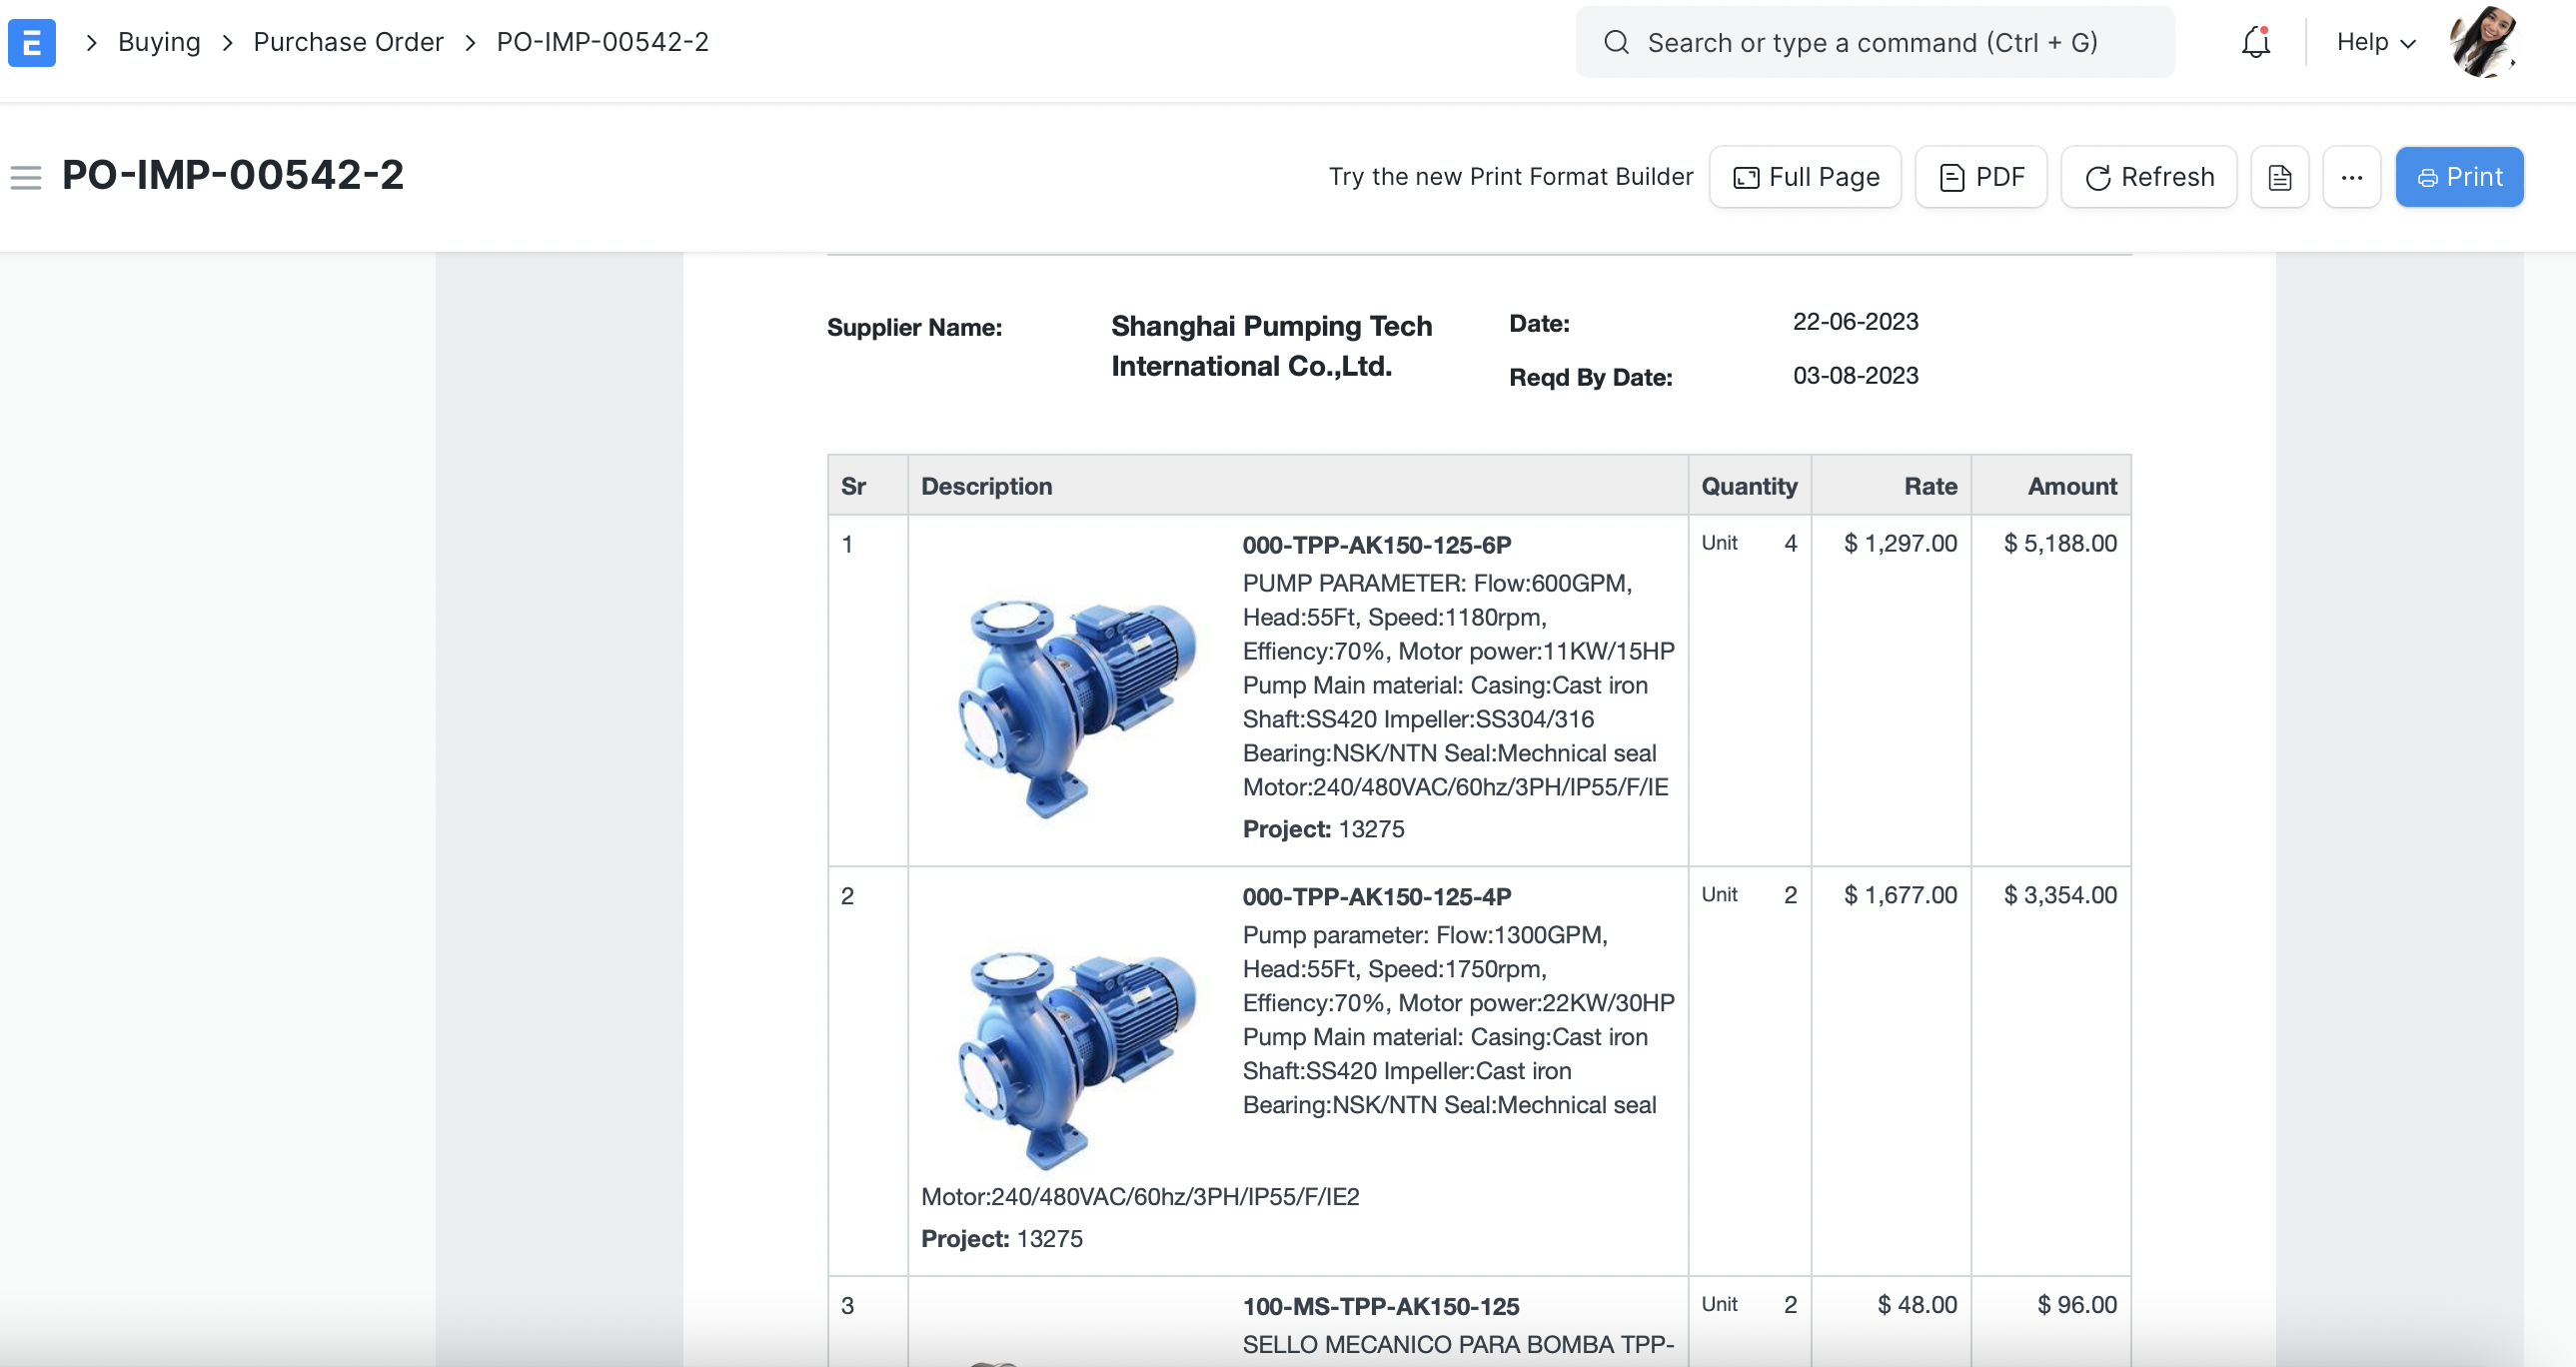Click the Refresh icon button
This screenshot has width=2576, height=1367.
click(2101, 176)
